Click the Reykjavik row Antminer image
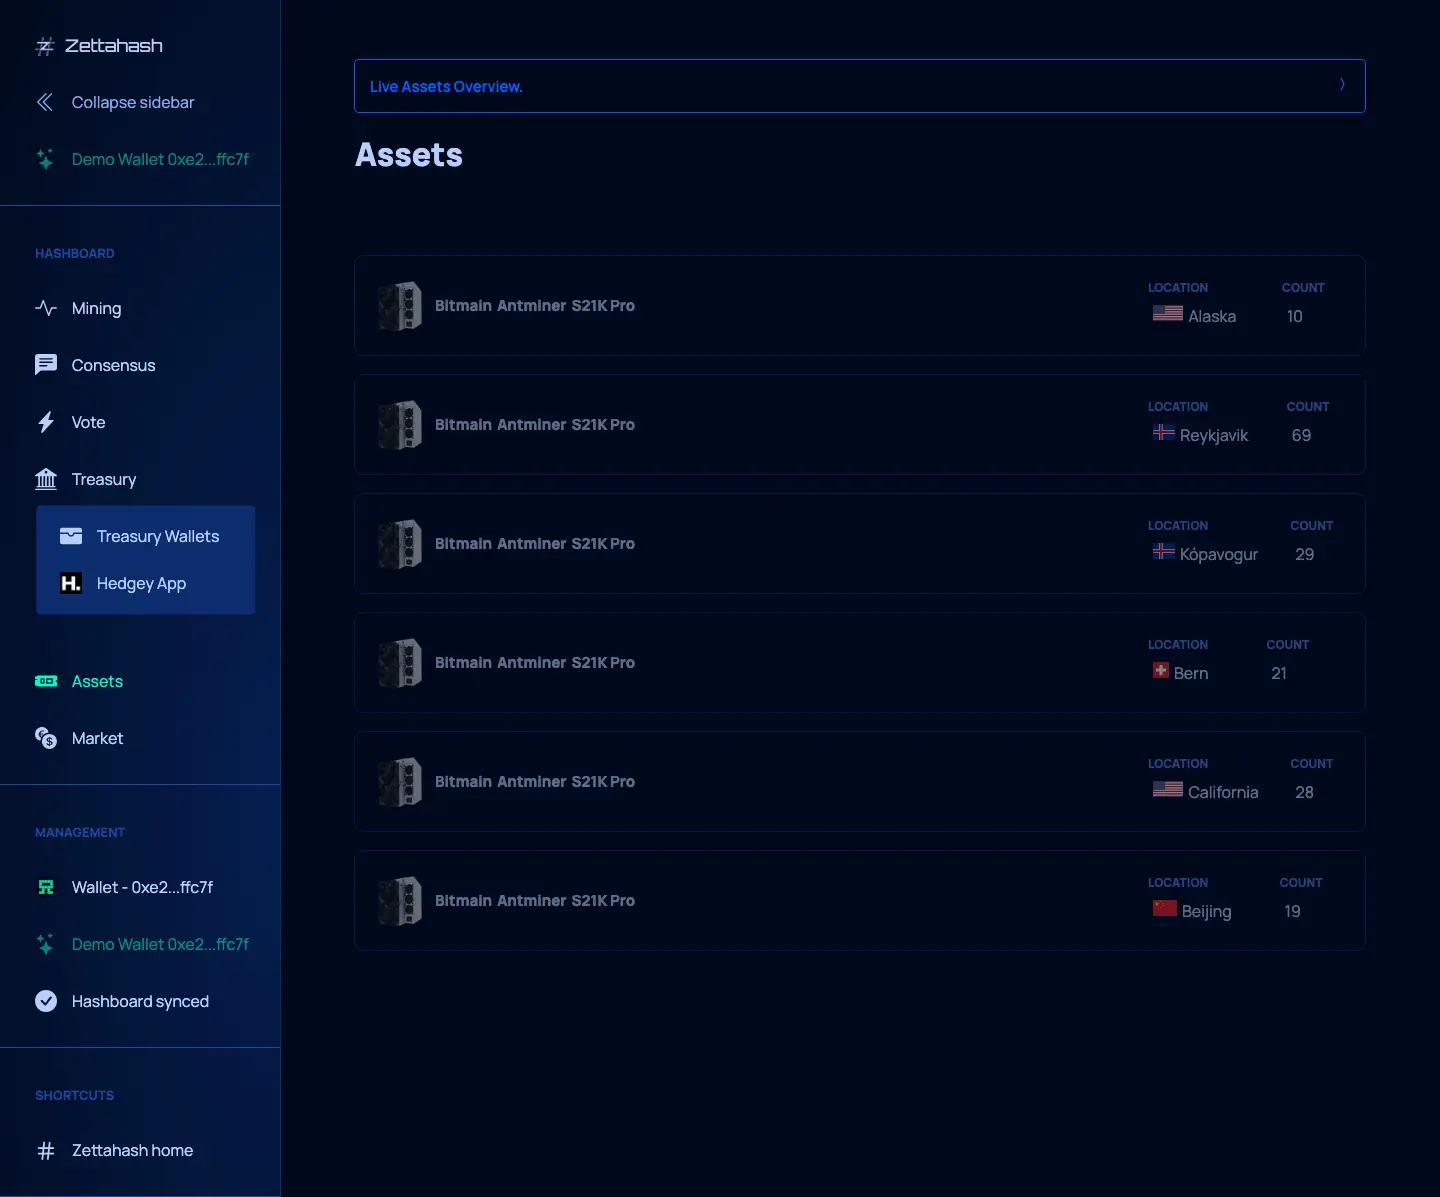This screenshot has width=1440, height=1197. pyautogui.click(x=400, y=425)
